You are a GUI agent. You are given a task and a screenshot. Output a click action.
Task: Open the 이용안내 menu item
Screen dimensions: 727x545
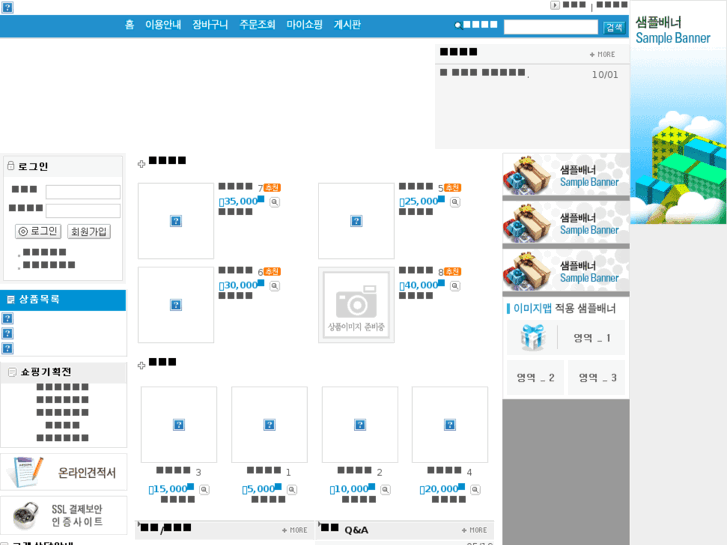tap(163, 25)
